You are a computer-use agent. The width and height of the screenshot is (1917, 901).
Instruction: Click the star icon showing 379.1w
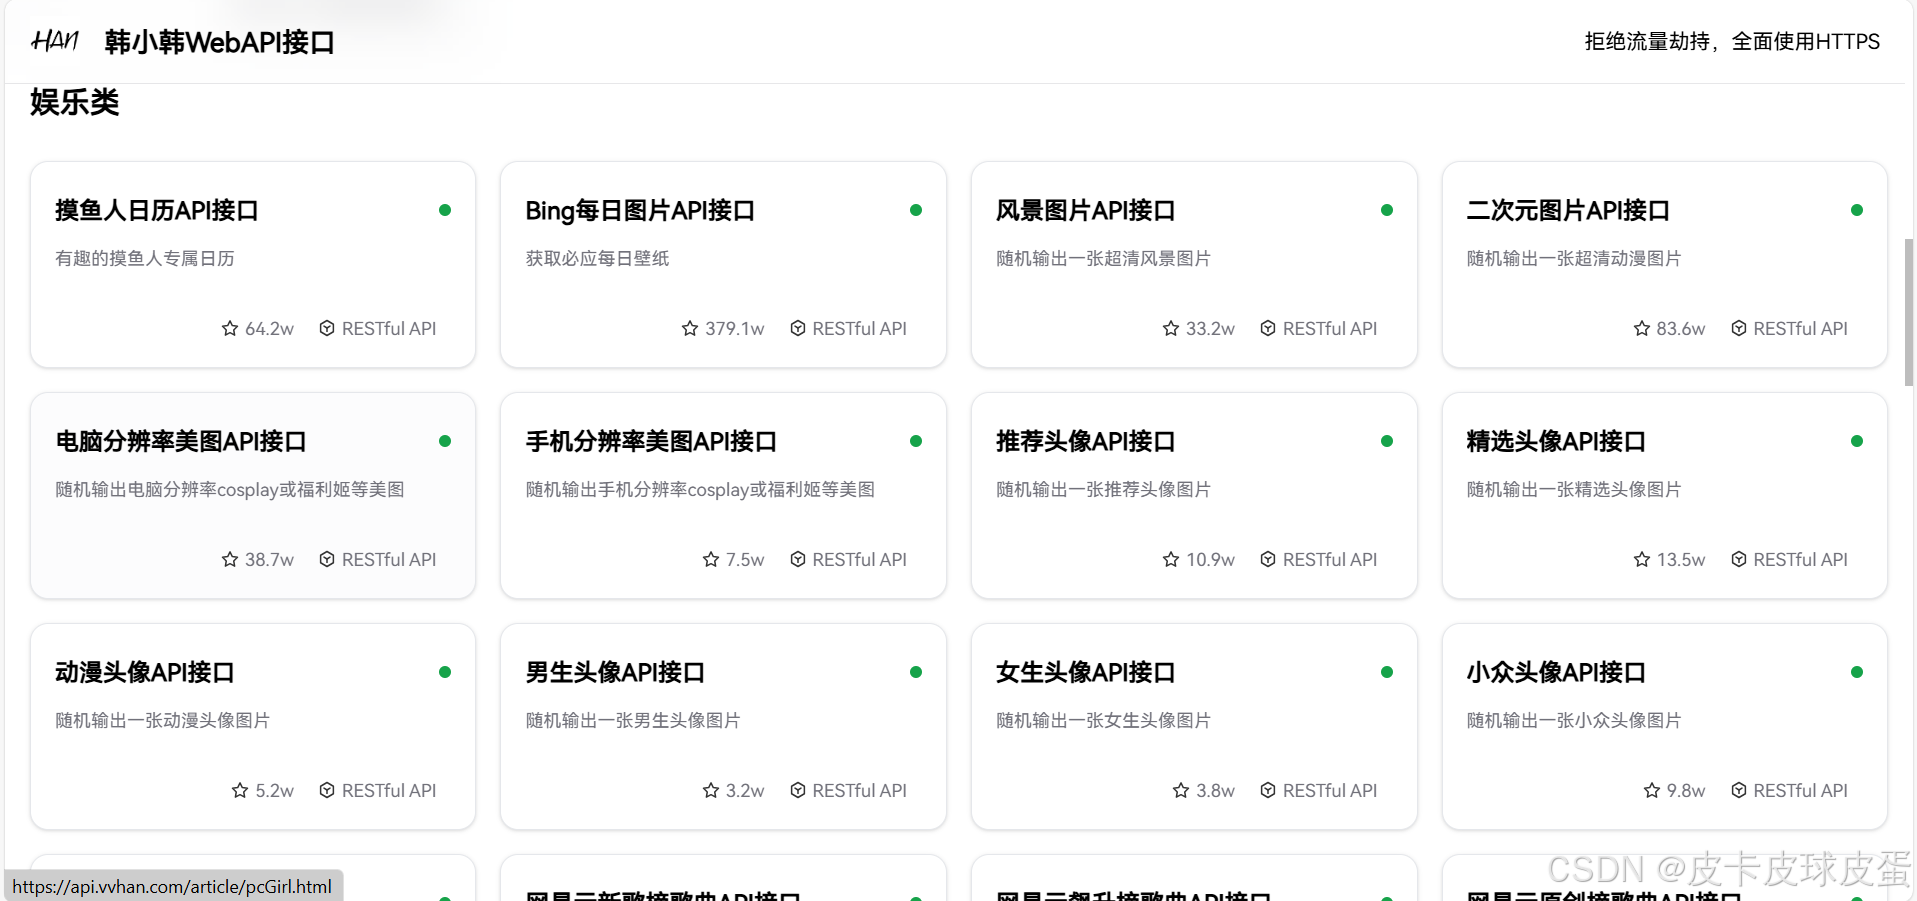(689, 328)
